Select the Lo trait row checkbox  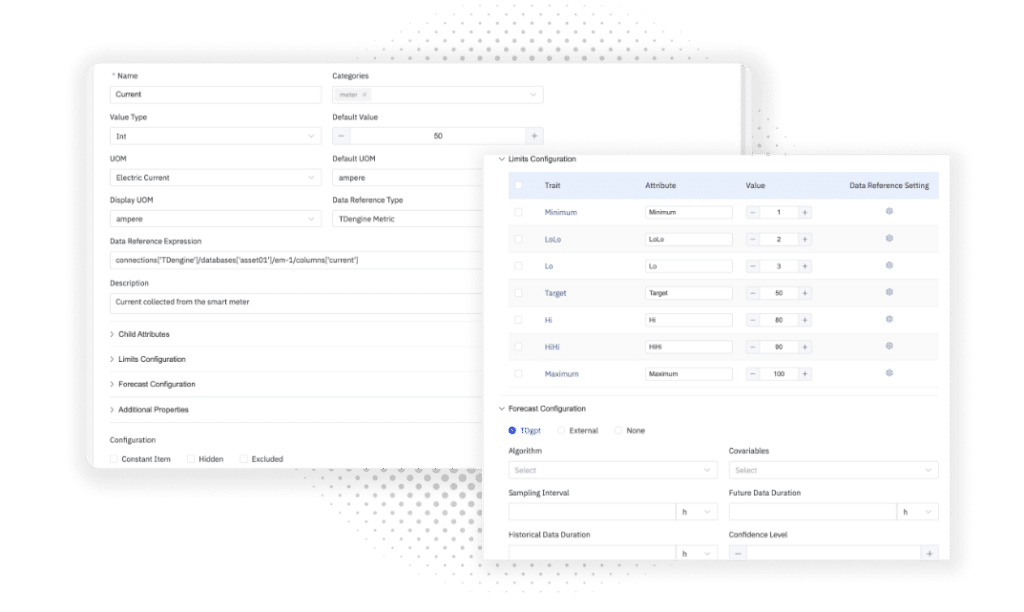tap(518, 266)
